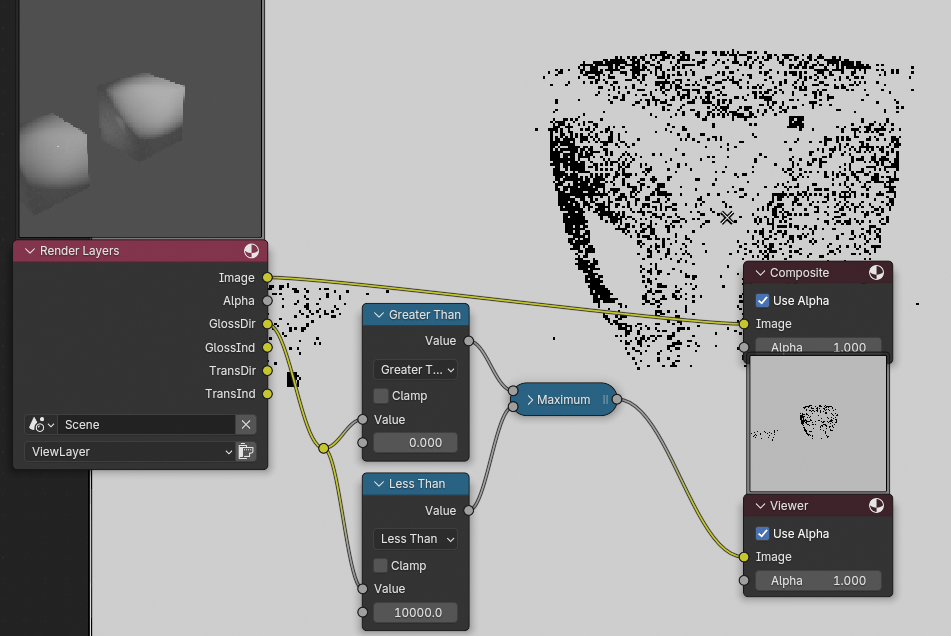Click the Viewer node's preview thumbnail
Image resolution: width=951 pixels, height=636 pixels.
click(x=818, y=423)
